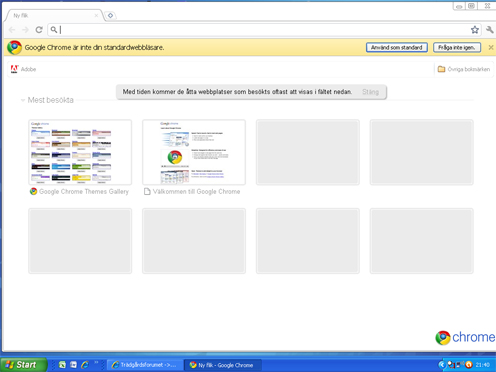Click the forward navigation arrow

pyautogui.click(x=25, y=30)
